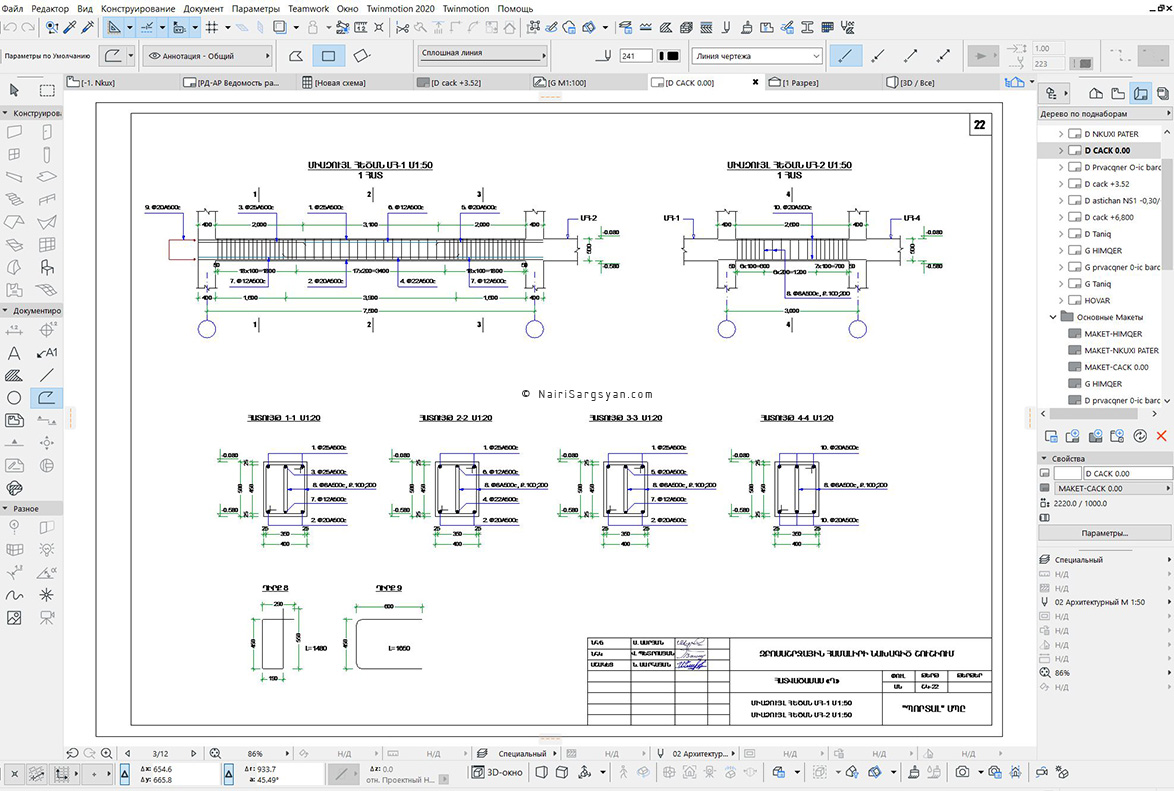Choose the Line tool in toolbox

(47, 375)
